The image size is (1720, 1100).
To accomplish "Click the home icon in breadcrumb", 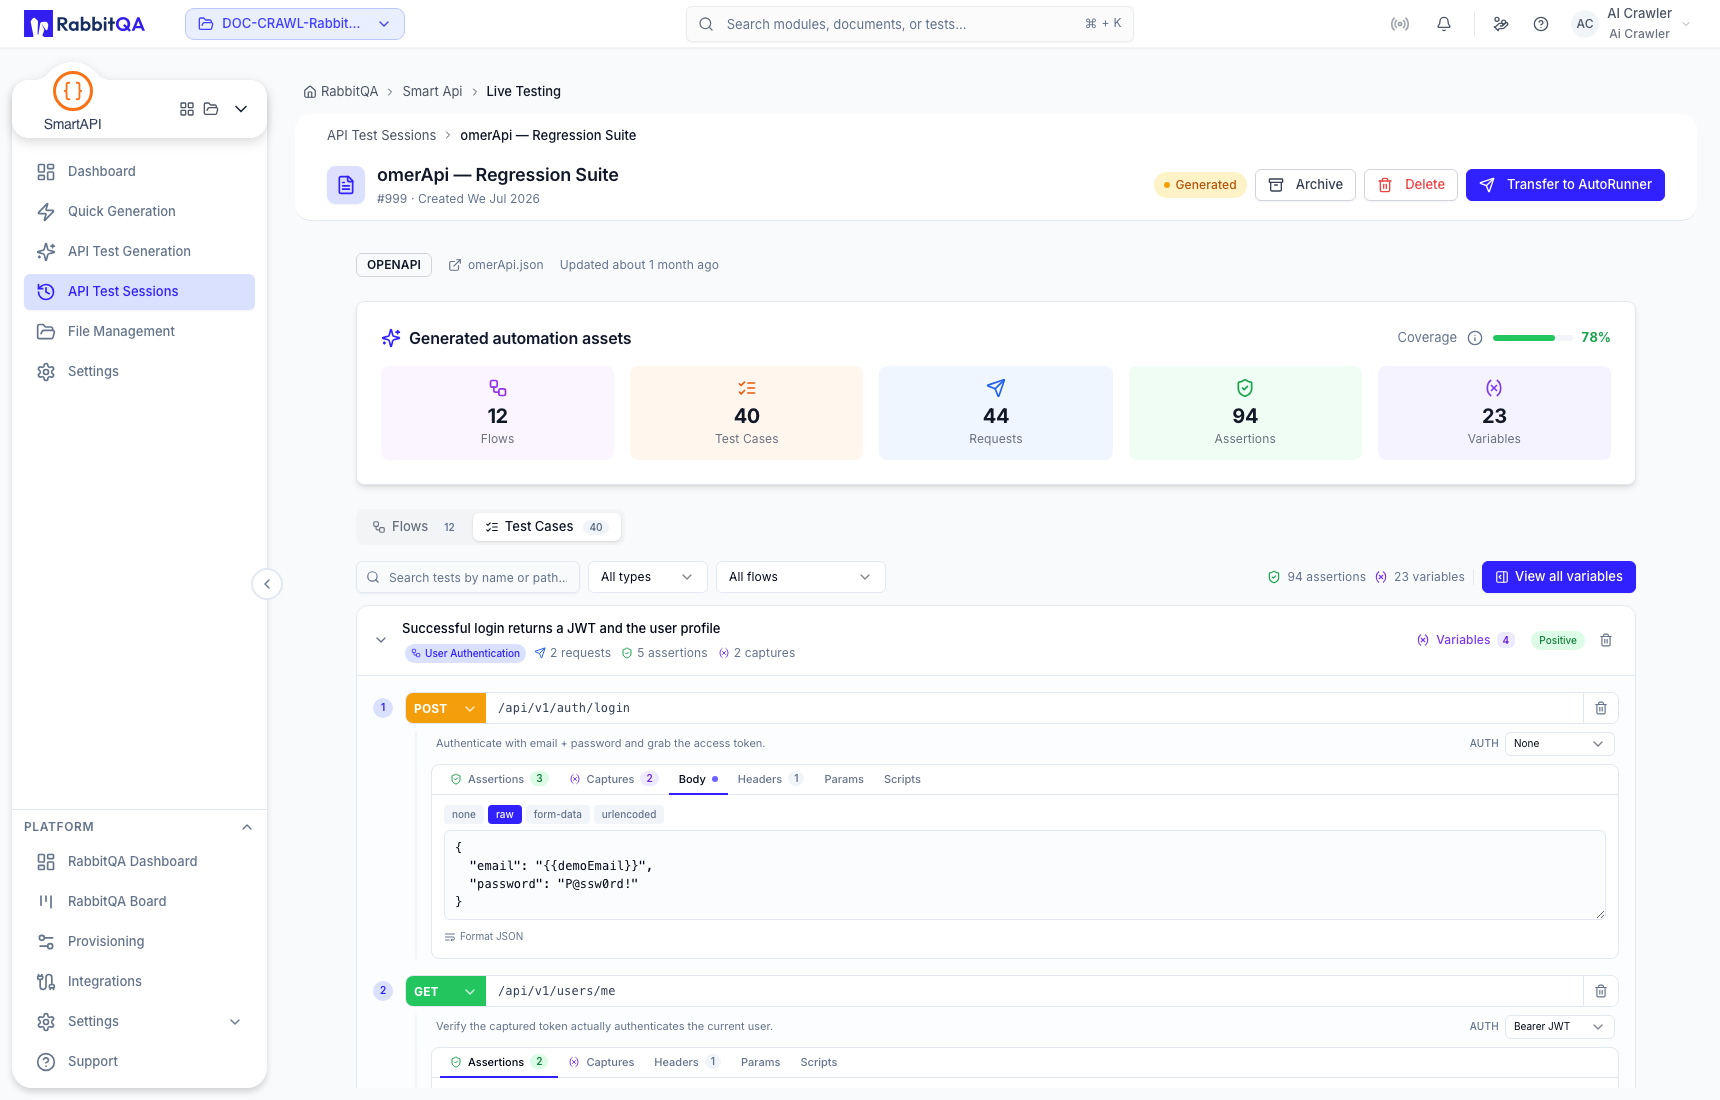I will tap(310, 92).
